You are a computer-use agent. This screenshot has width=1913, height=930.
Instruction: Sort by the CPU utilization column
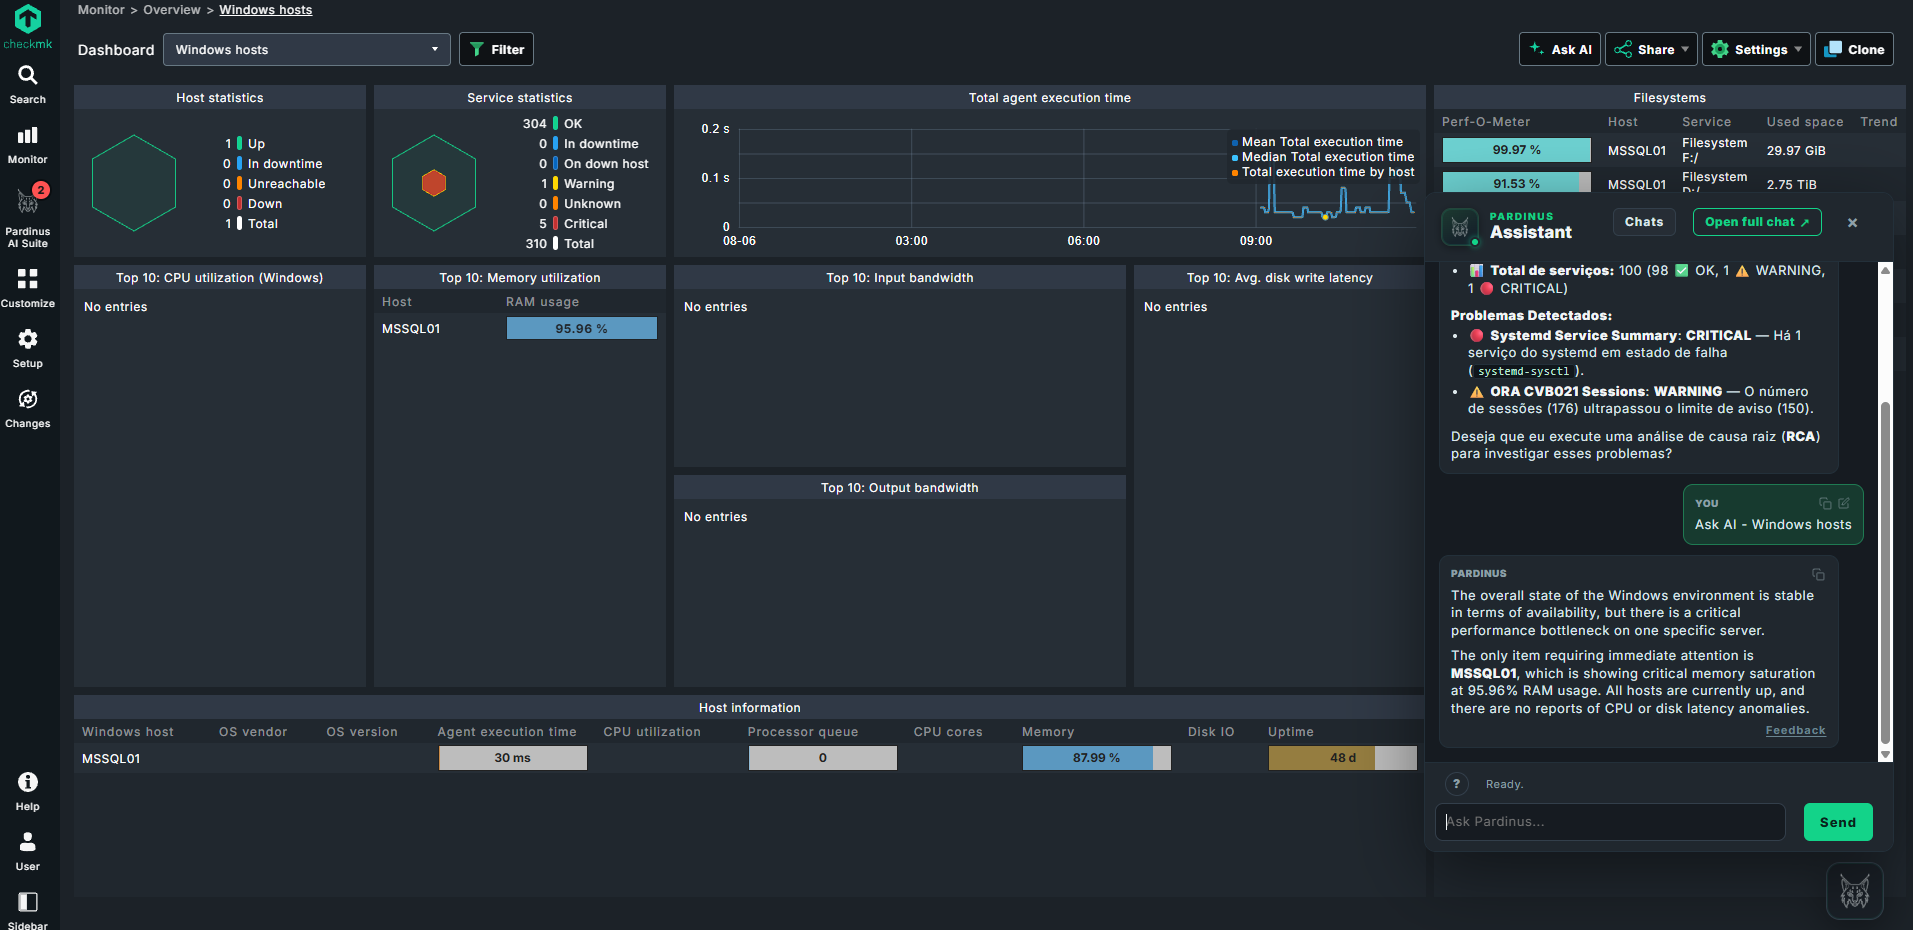pyautogui.click(x=652, y=732)
